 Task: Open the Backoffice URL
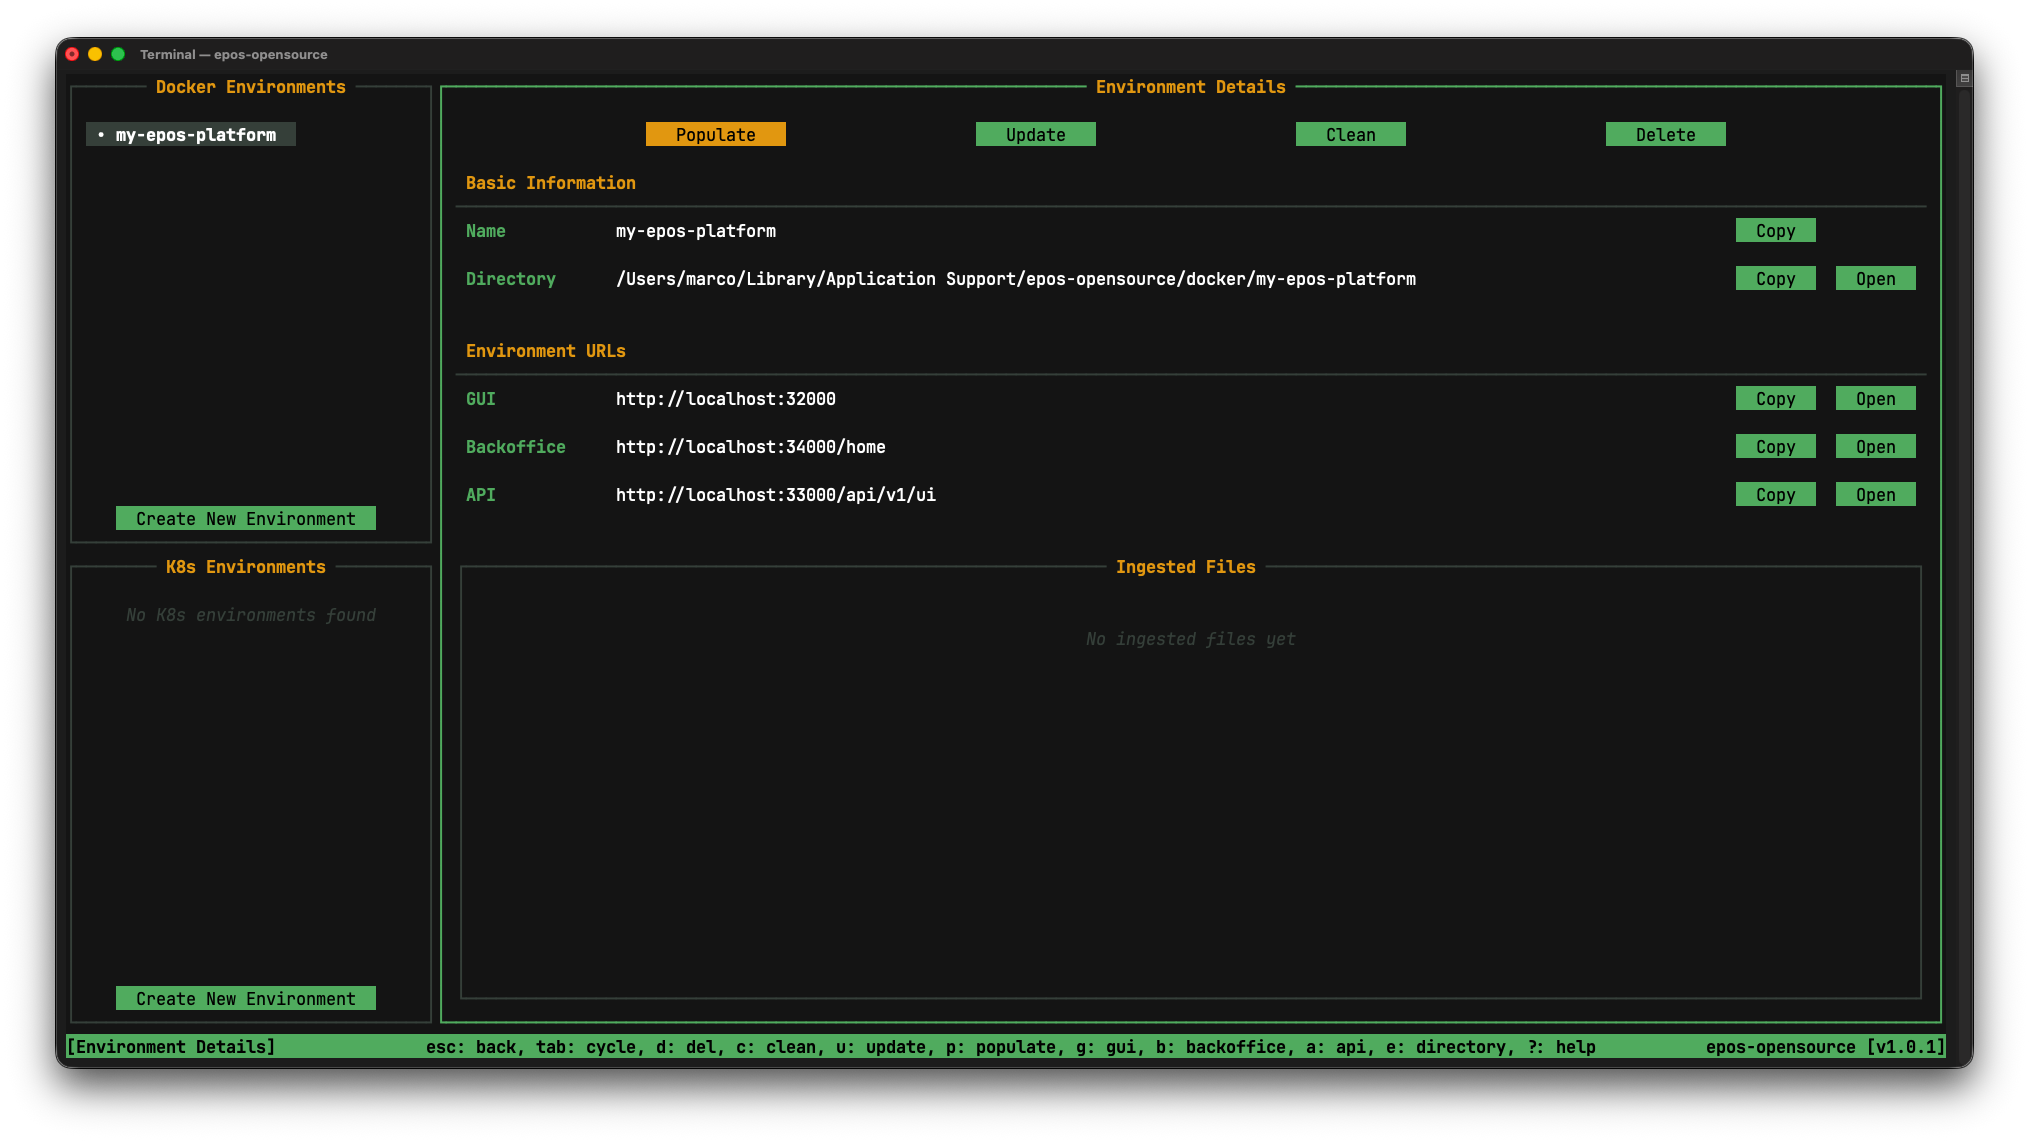coord(1875,446)
